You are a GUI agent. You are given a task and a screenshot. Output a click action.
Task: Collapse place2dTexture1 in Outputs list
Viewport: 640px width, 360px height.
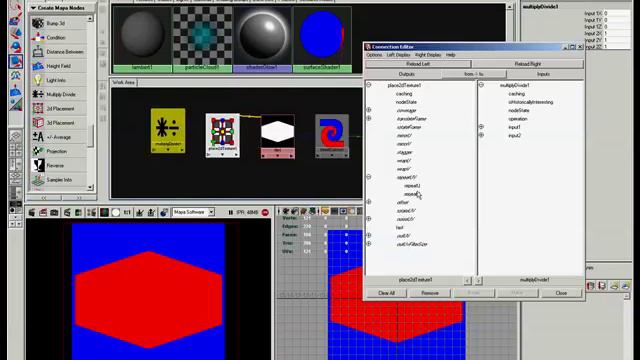(369, 85)
